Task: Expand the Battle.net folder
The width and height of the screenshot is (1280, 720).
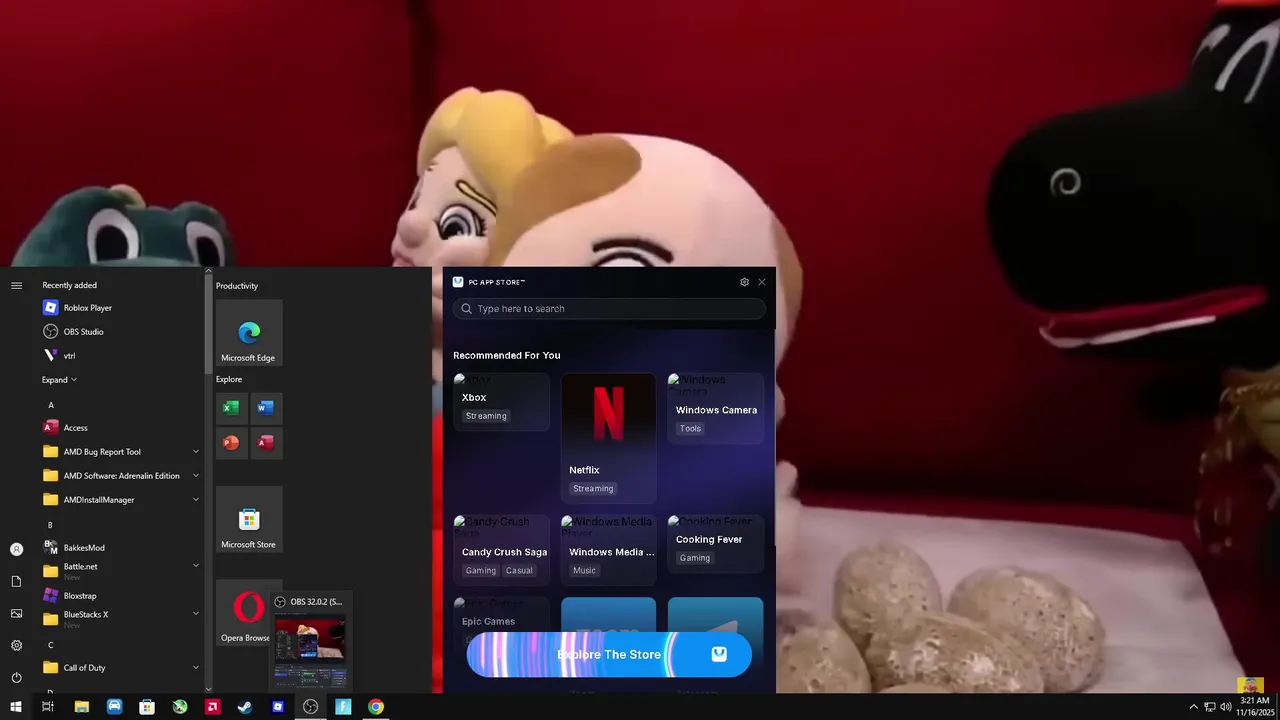Action: pyautogui.click(x=196, y=566)
